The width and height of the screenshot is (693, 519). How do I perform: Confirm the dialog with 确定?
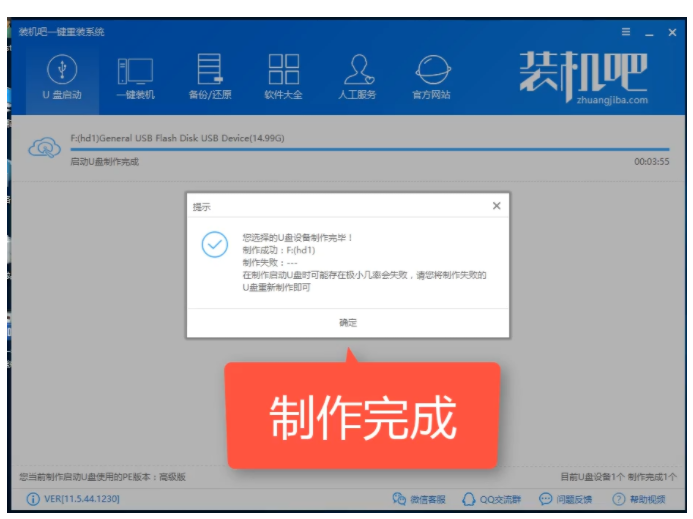(347, 323)
